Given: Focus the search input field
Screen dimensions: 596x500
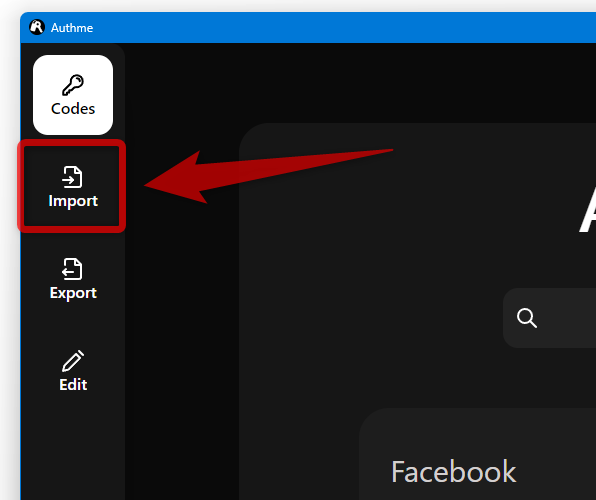Looking at the screenshot, I should [x=550, y=318].
